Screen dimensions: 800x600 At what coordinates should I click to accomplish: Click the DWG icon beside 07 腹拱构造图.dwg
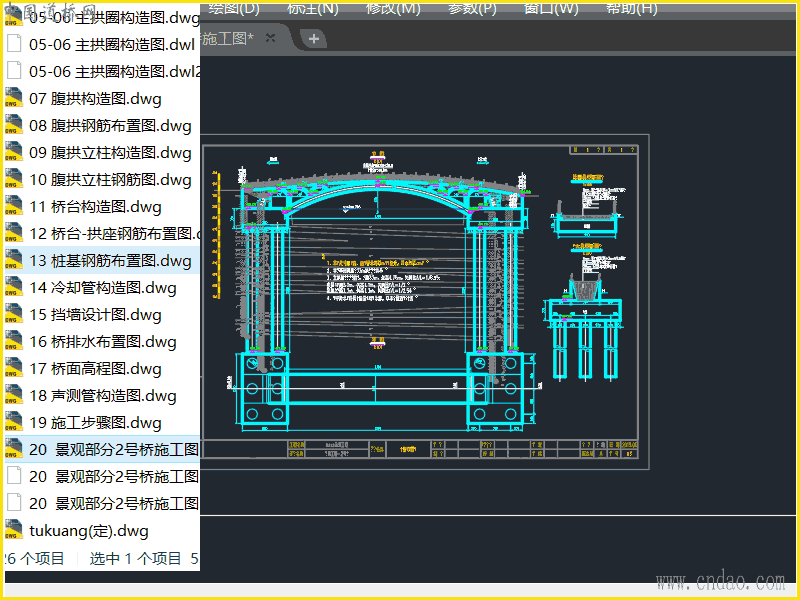pyautogui.click(x=14, y=98)
